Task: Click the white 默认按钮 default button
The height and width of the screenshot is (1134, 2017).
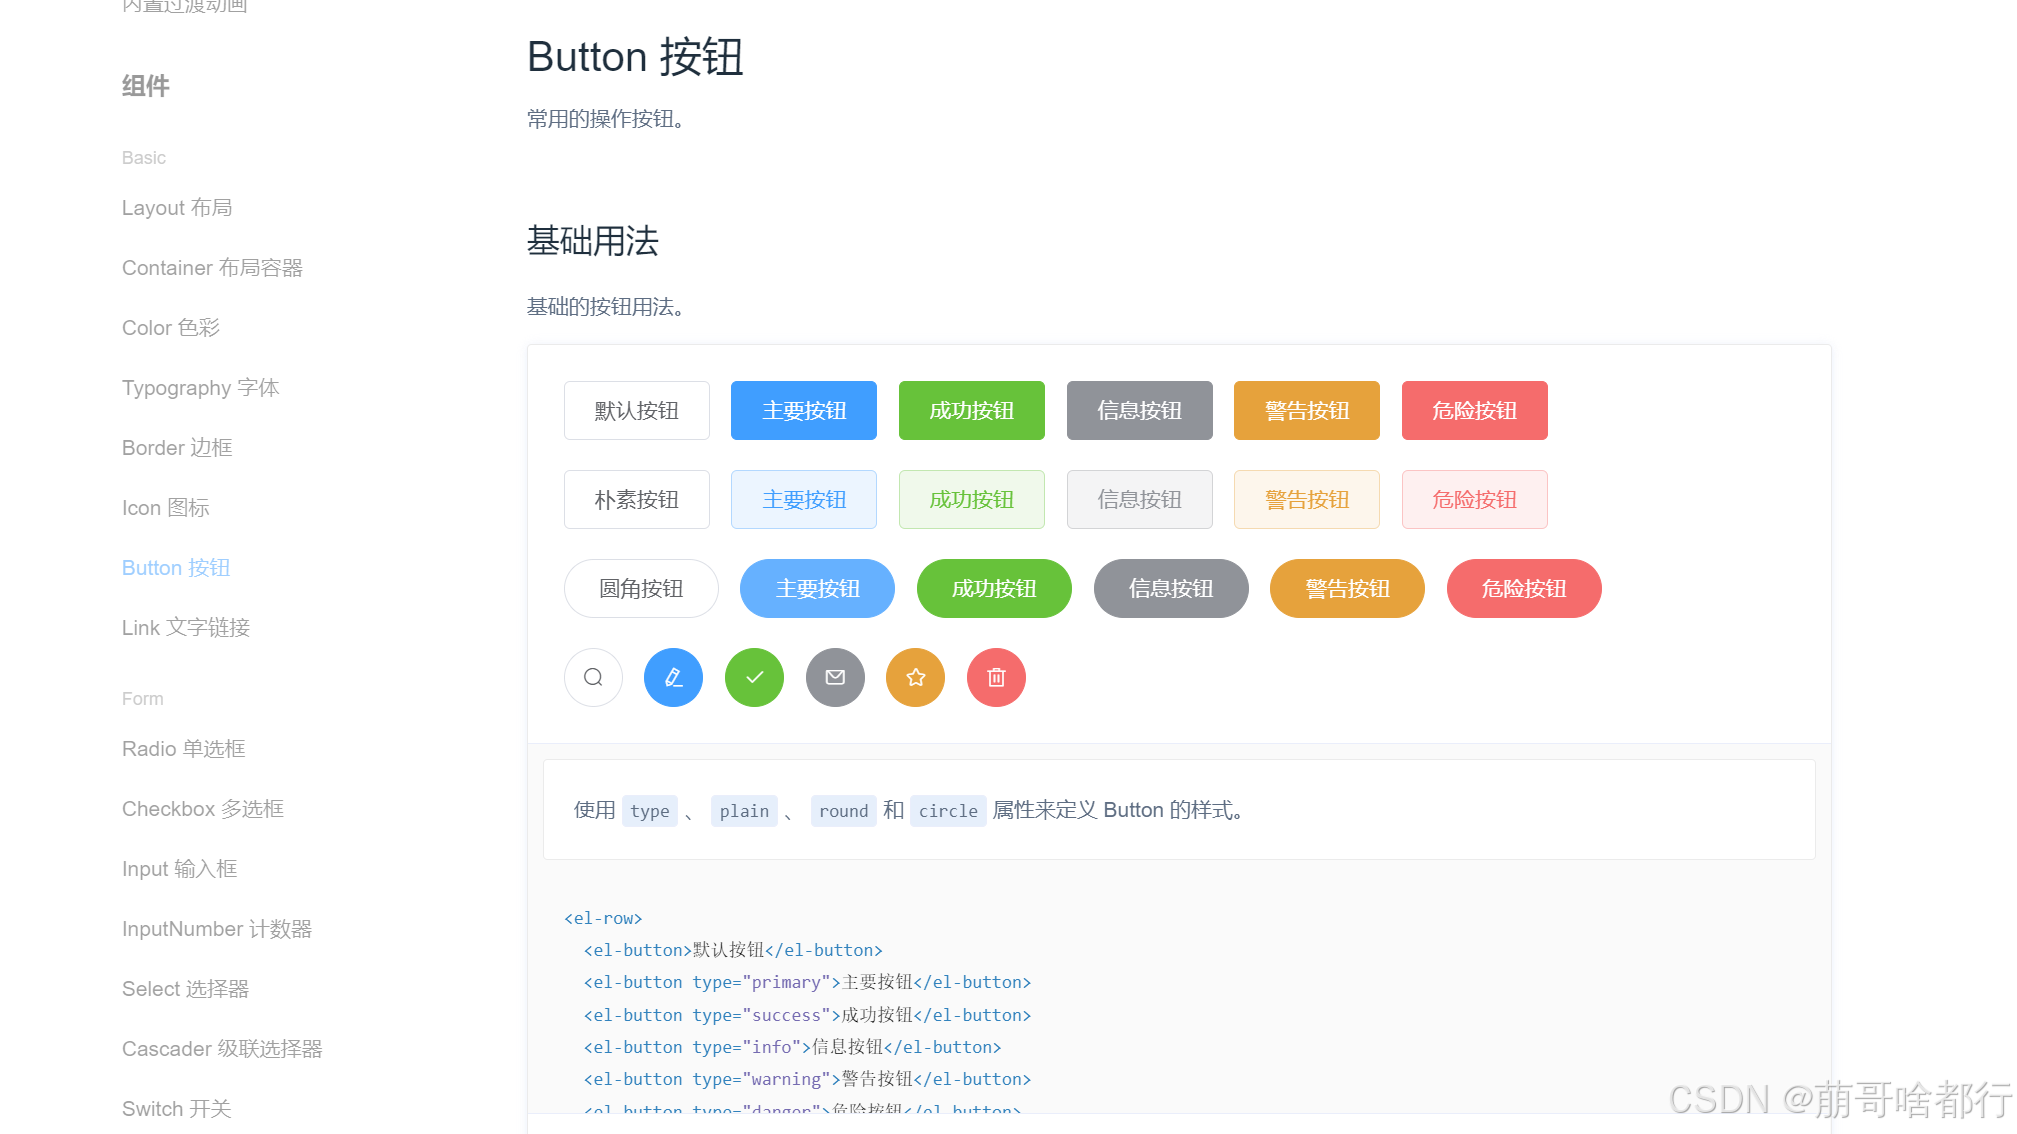Action: click(x=637, y=410)
